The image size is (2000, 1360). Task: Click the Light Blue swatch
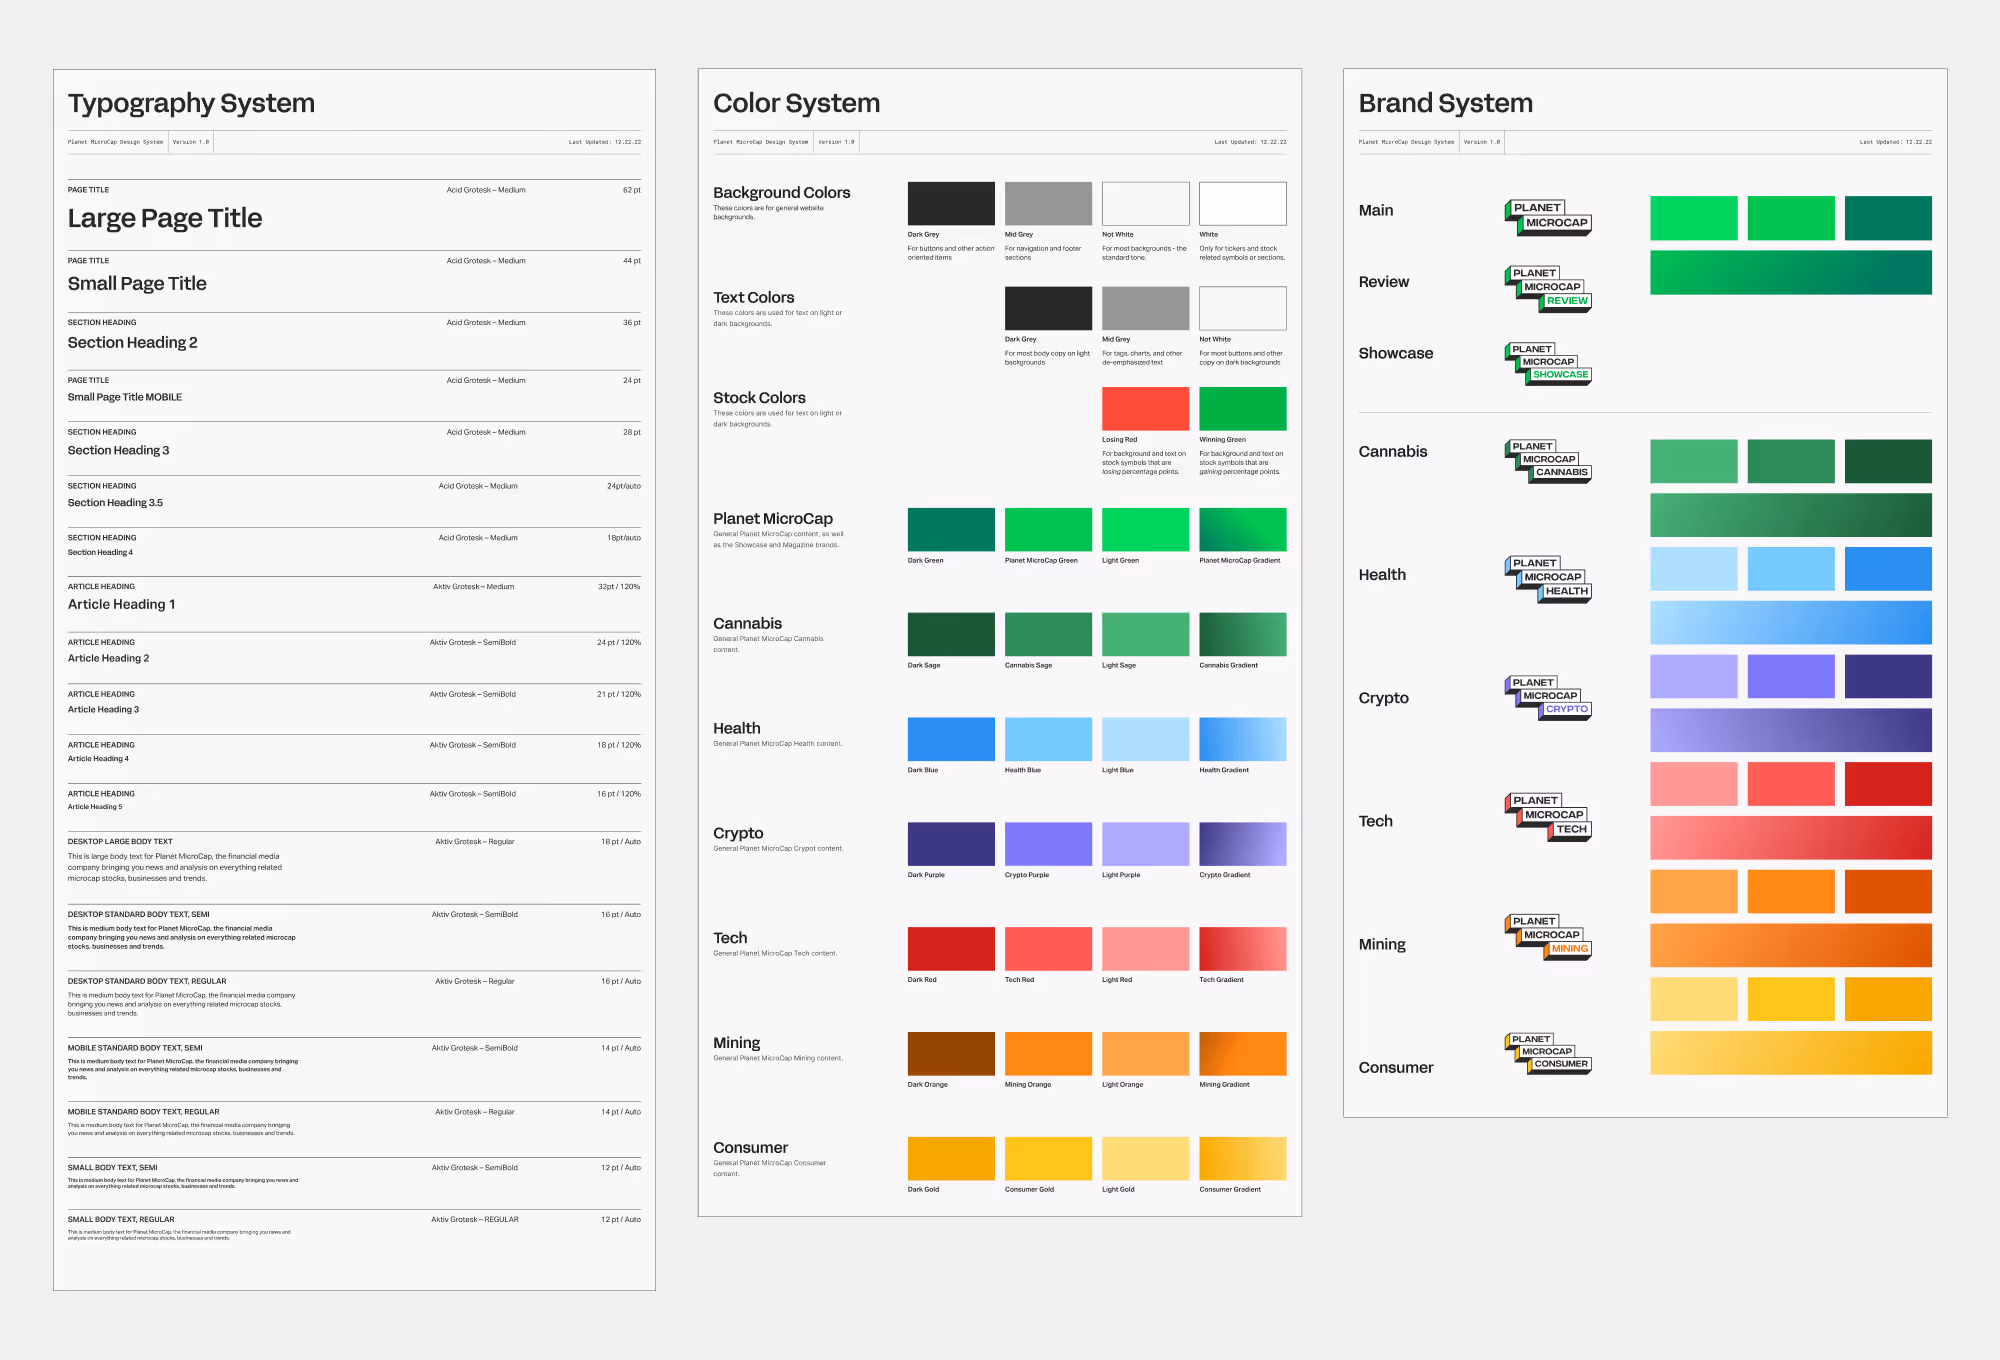[x=1146, y=739]
